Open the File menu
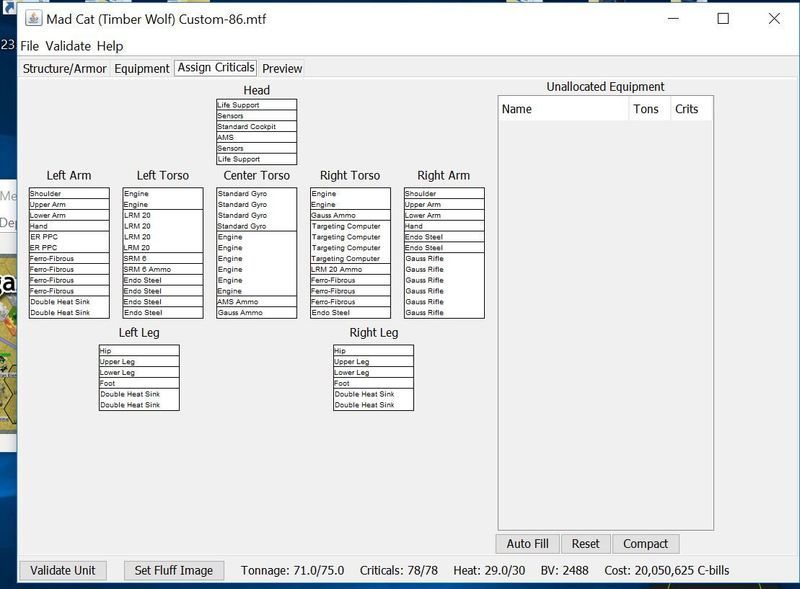800x589 pixels. 30,46
